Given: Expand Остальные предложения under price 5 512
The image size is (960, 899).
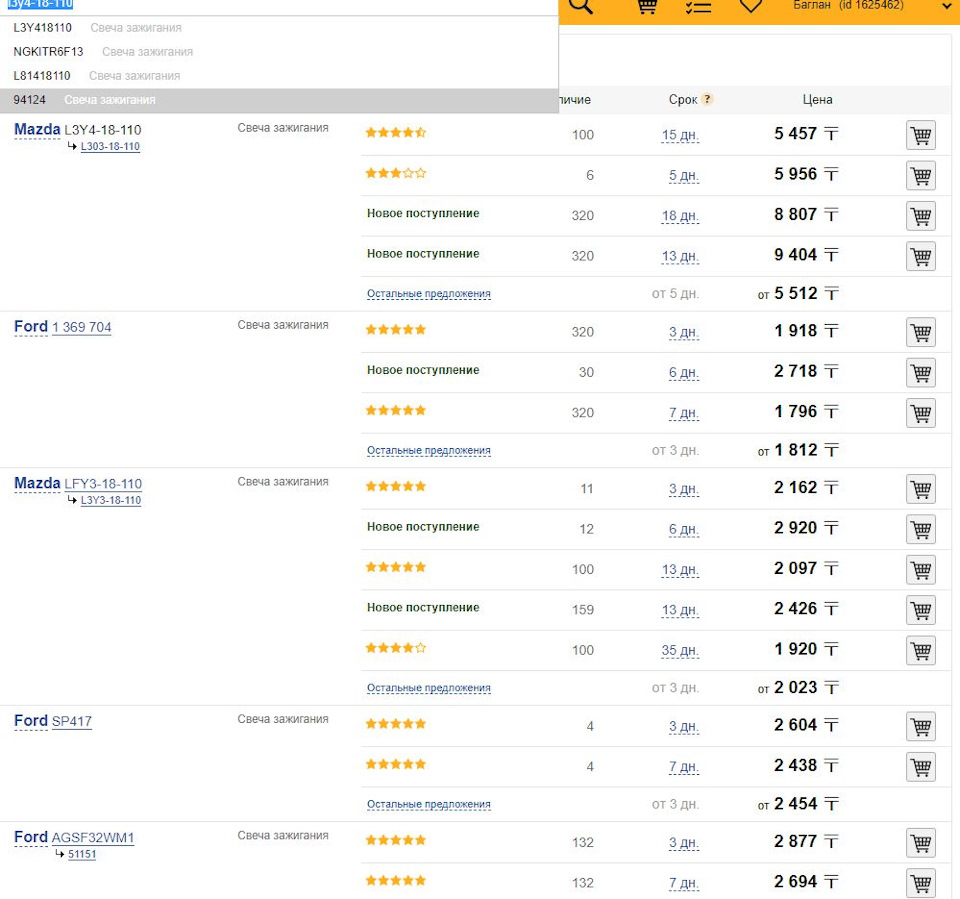Looking at the screenshot, I should pyautogui.click(x=429, y=294).
